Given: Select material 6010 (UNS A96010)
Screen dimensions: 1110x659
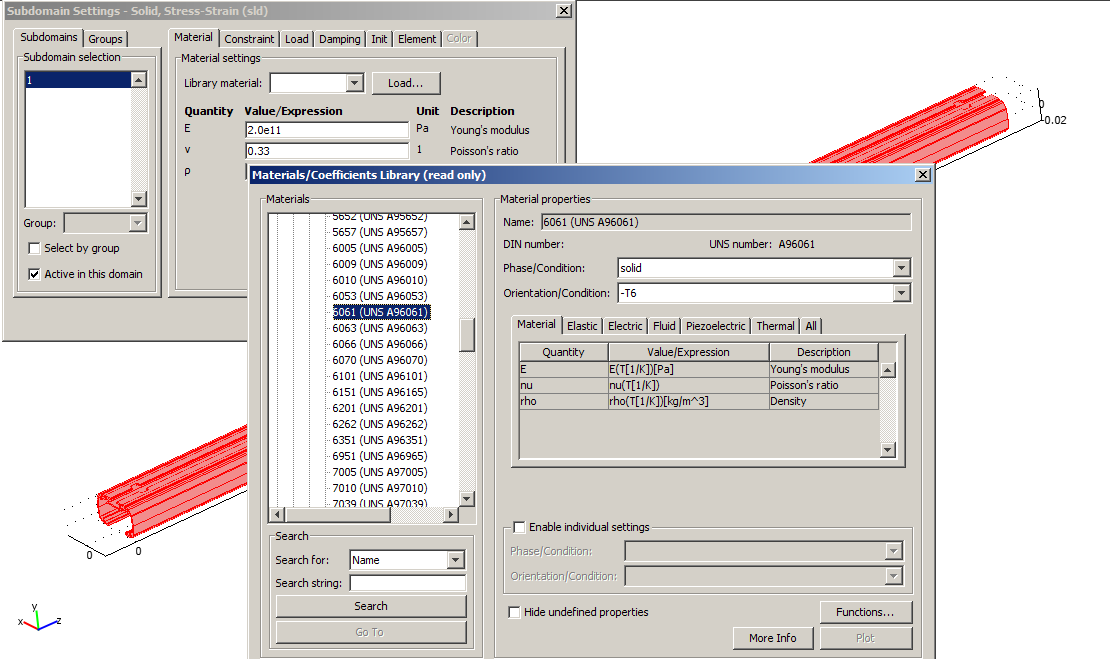Looking at the screenshot, I should point(379,280).
